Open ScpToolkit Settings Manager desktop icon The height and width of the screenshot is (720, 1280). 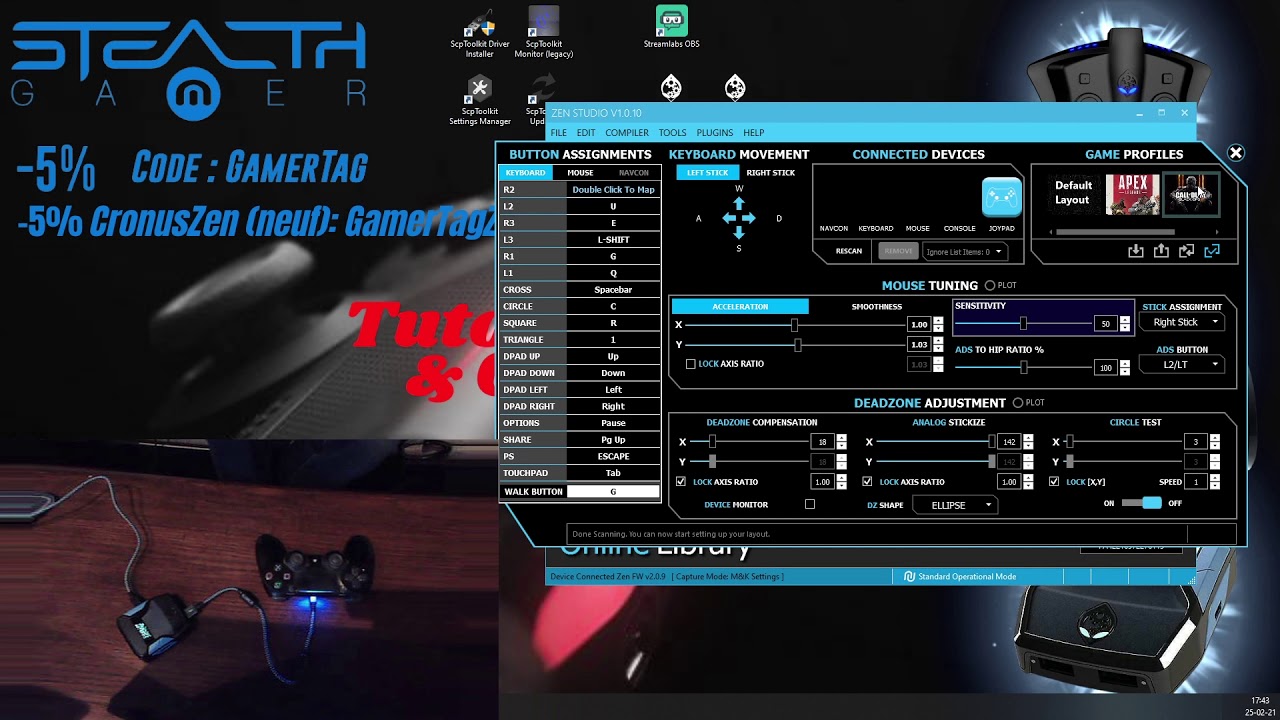[480, 101]
